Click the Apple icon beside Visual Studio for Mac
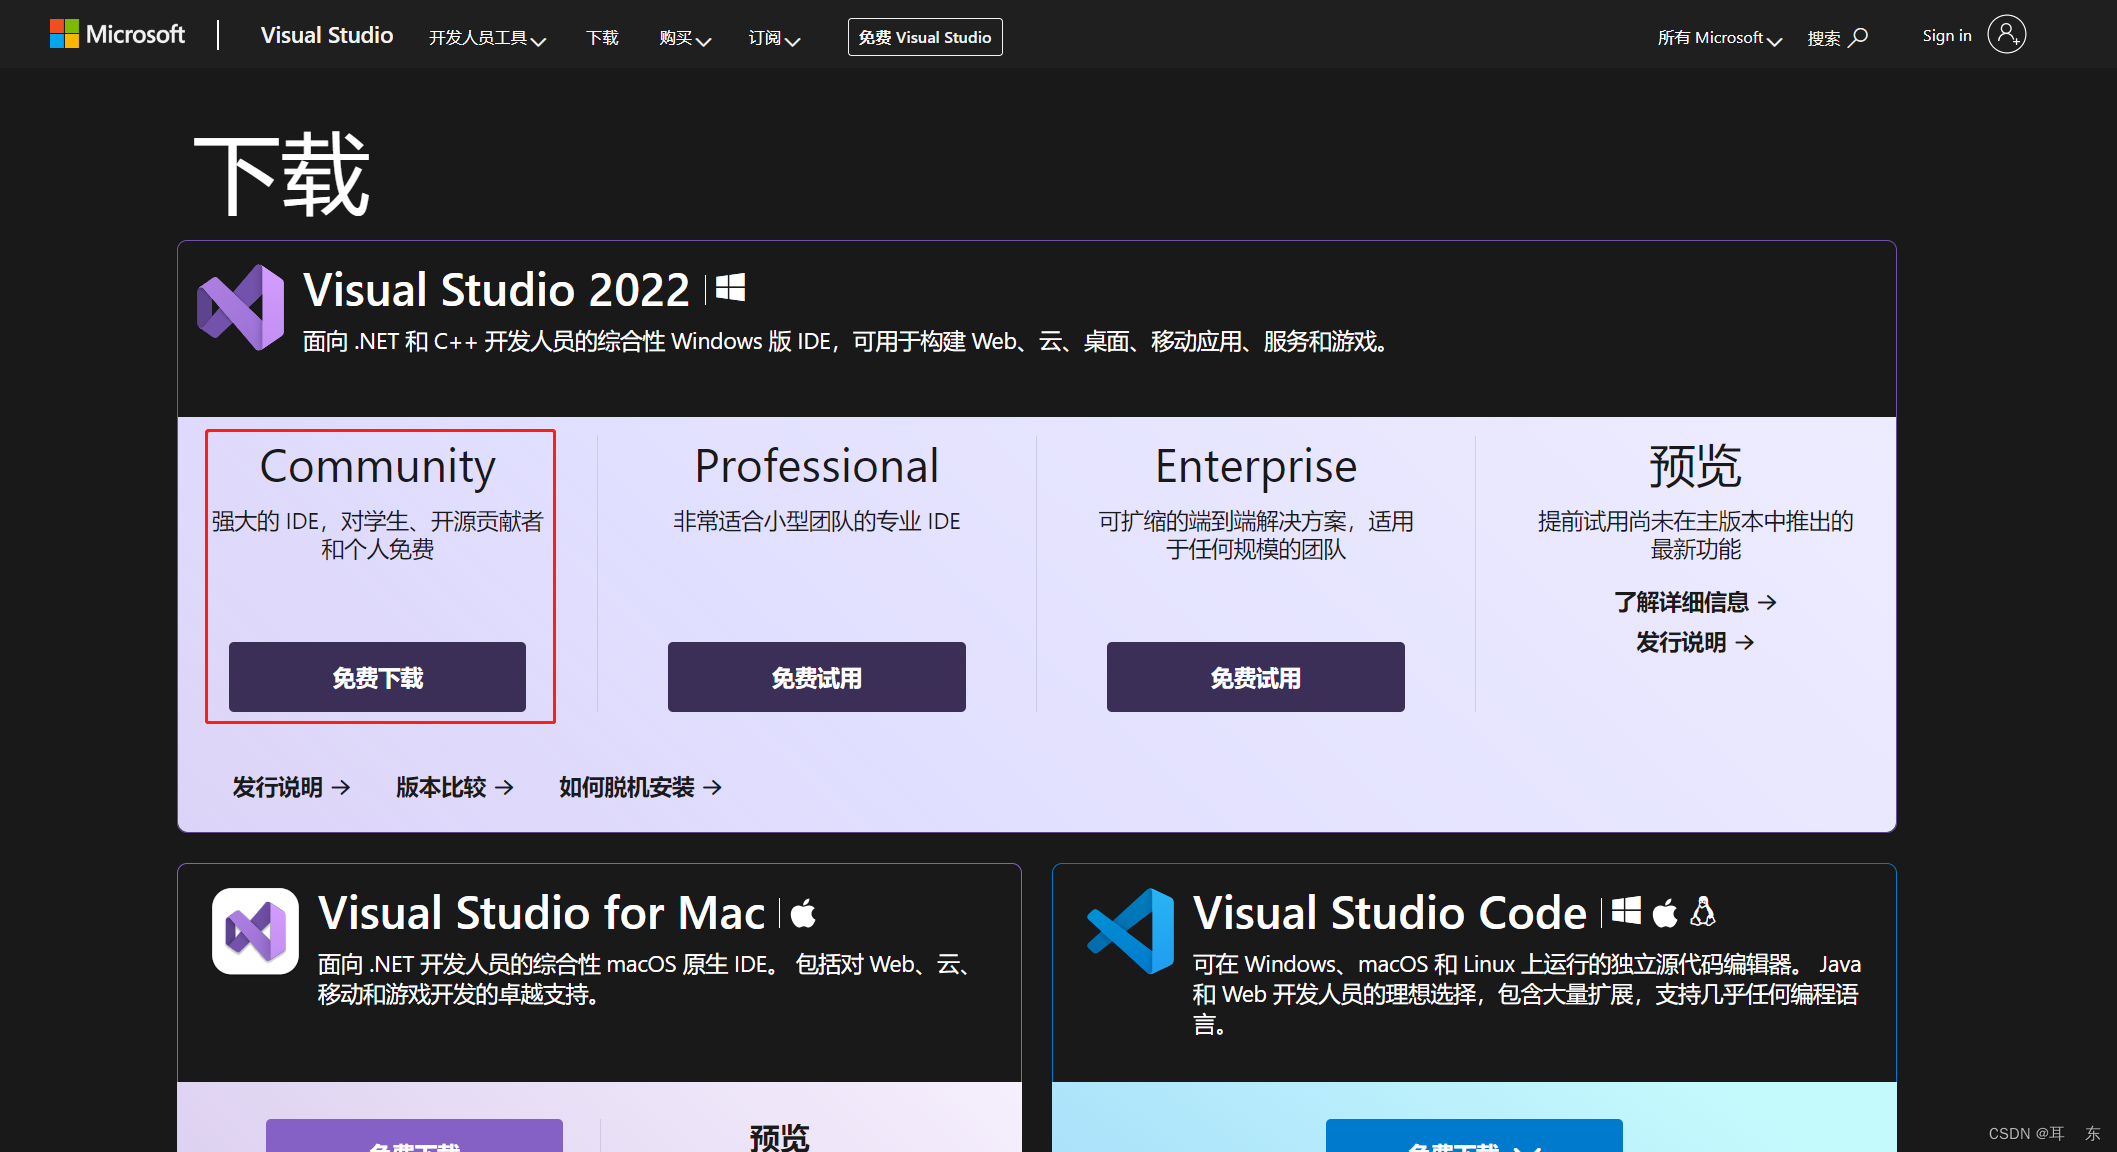 pos(803,912)
